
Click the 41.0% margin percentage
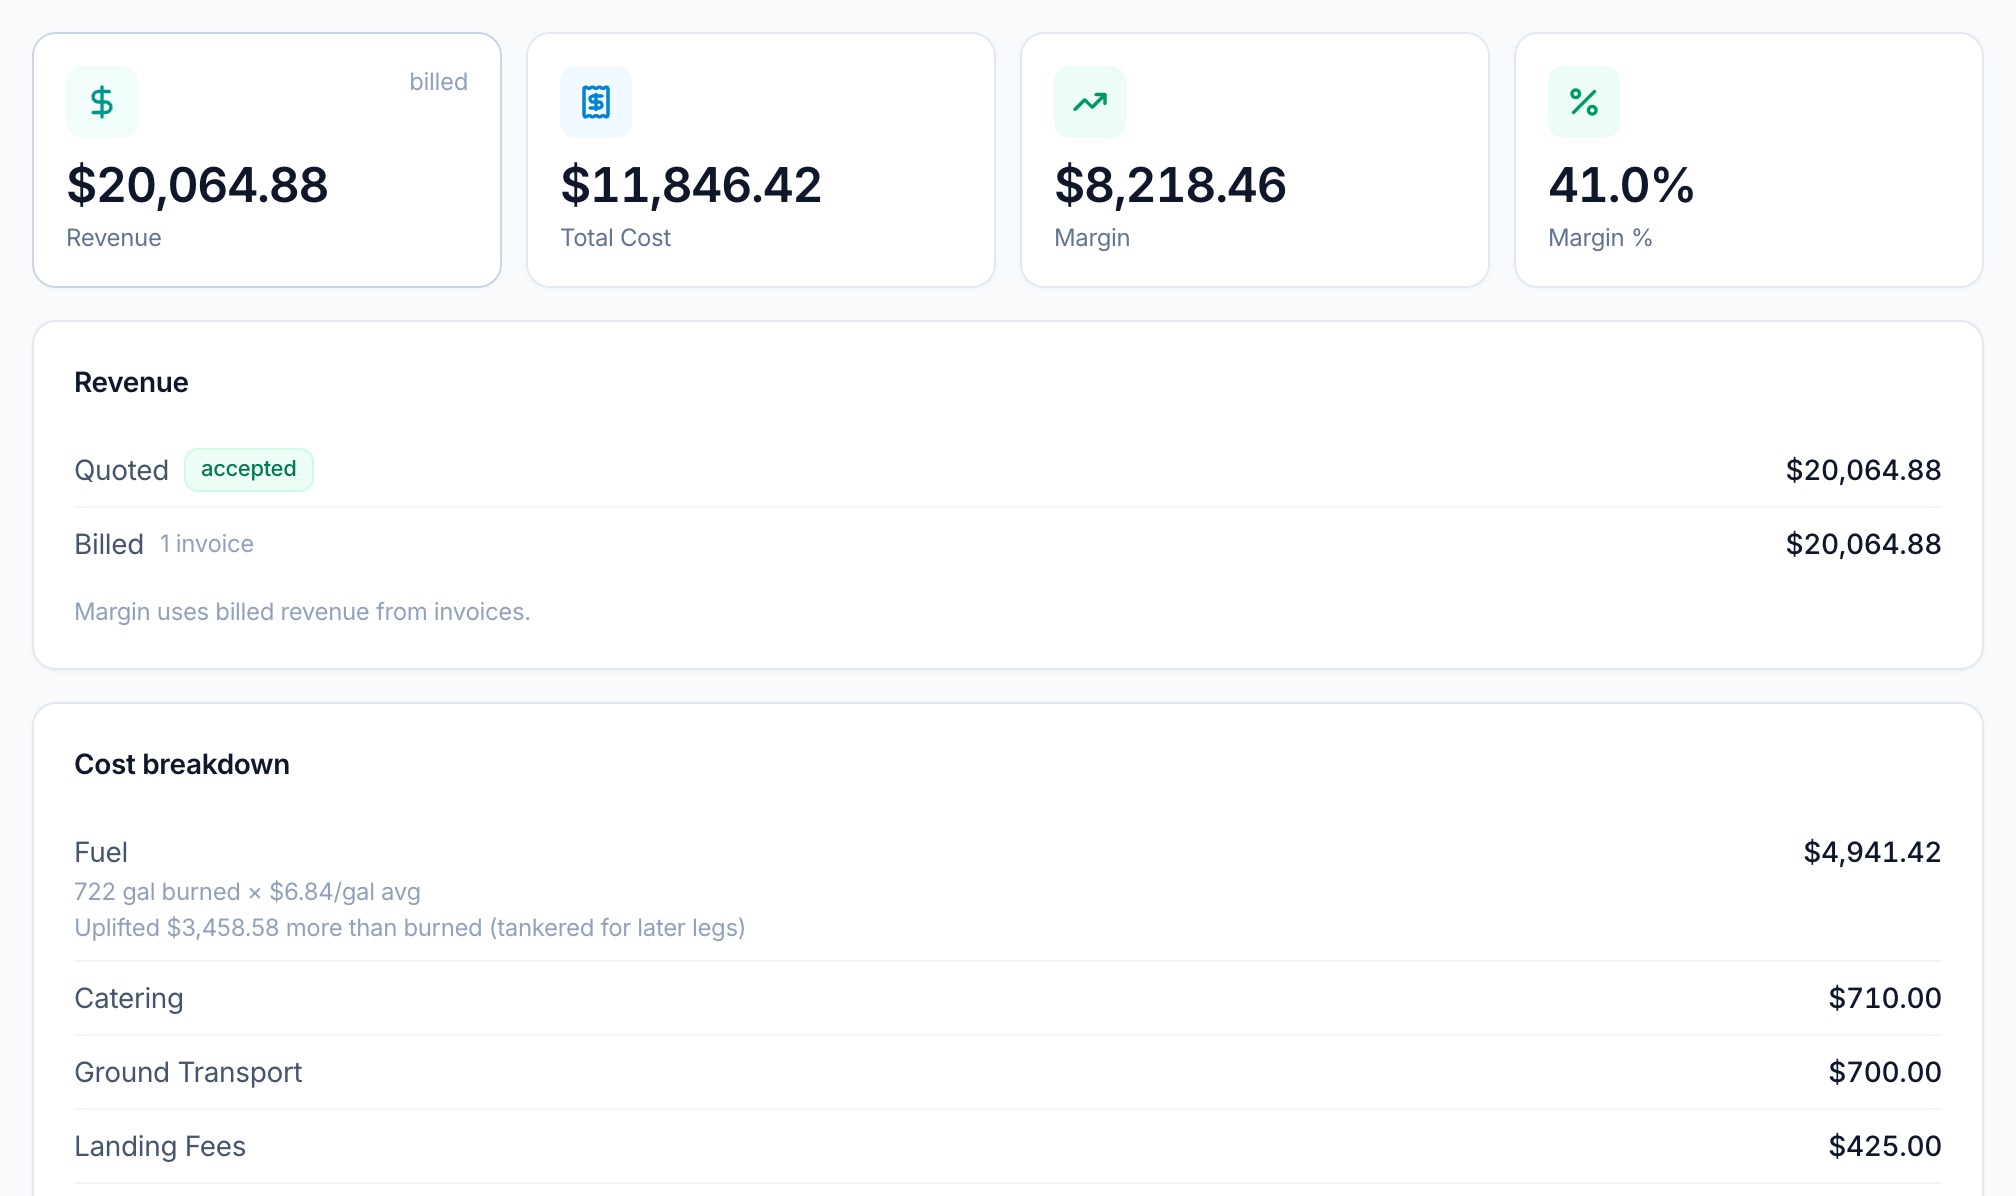[1621, 185]
